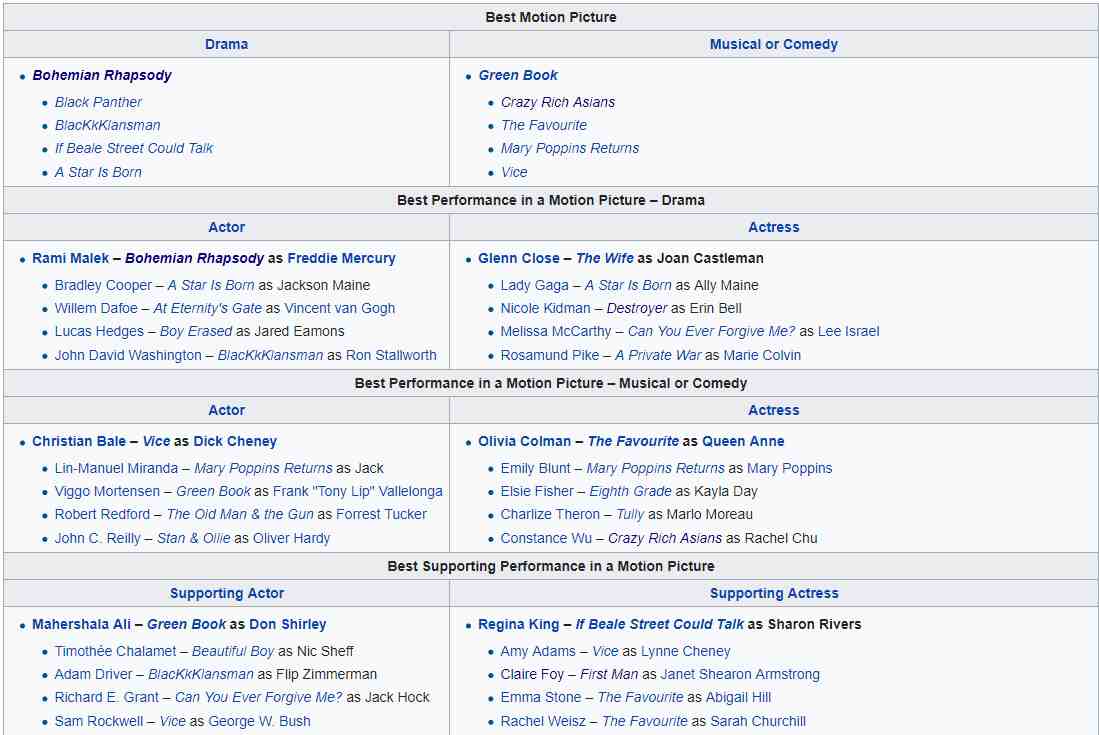Open Green Book winner under Musical or Comedy
This screenshot has height=735, width=1099.
pyautogui.click(x=518, y=75)
